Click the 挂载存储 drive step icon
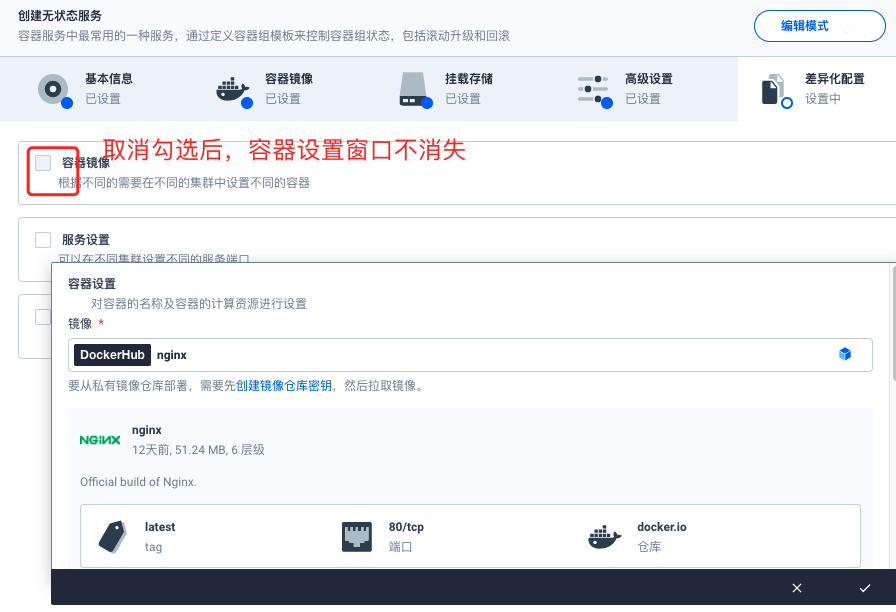Image resolution: width=896 pixels, height=612 pixels. 413,89
